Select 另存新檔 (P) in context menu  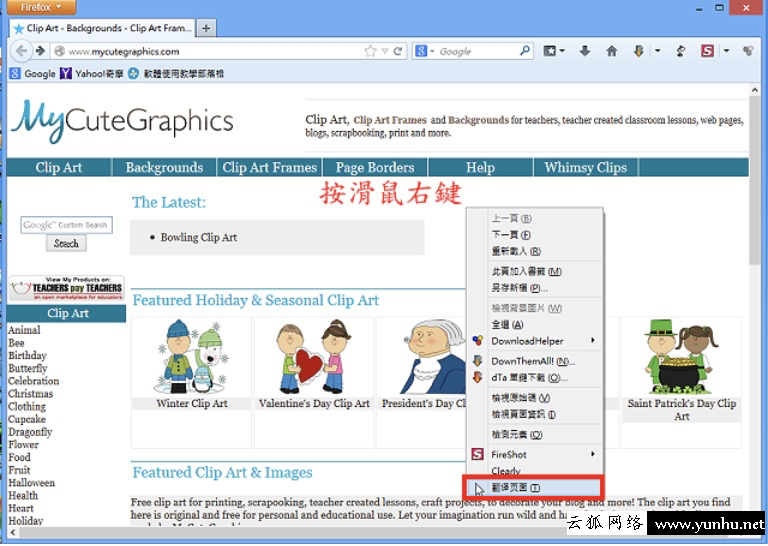(x=535, y=288)
